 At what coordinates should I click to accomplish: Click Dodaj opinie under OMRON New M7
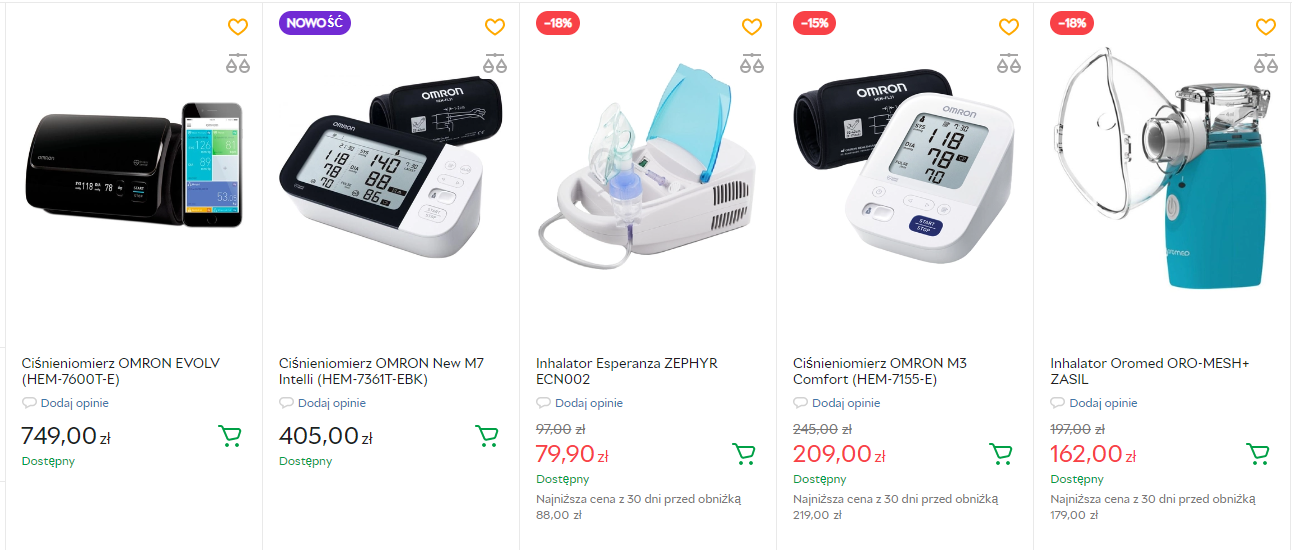[x=322, y=403]
